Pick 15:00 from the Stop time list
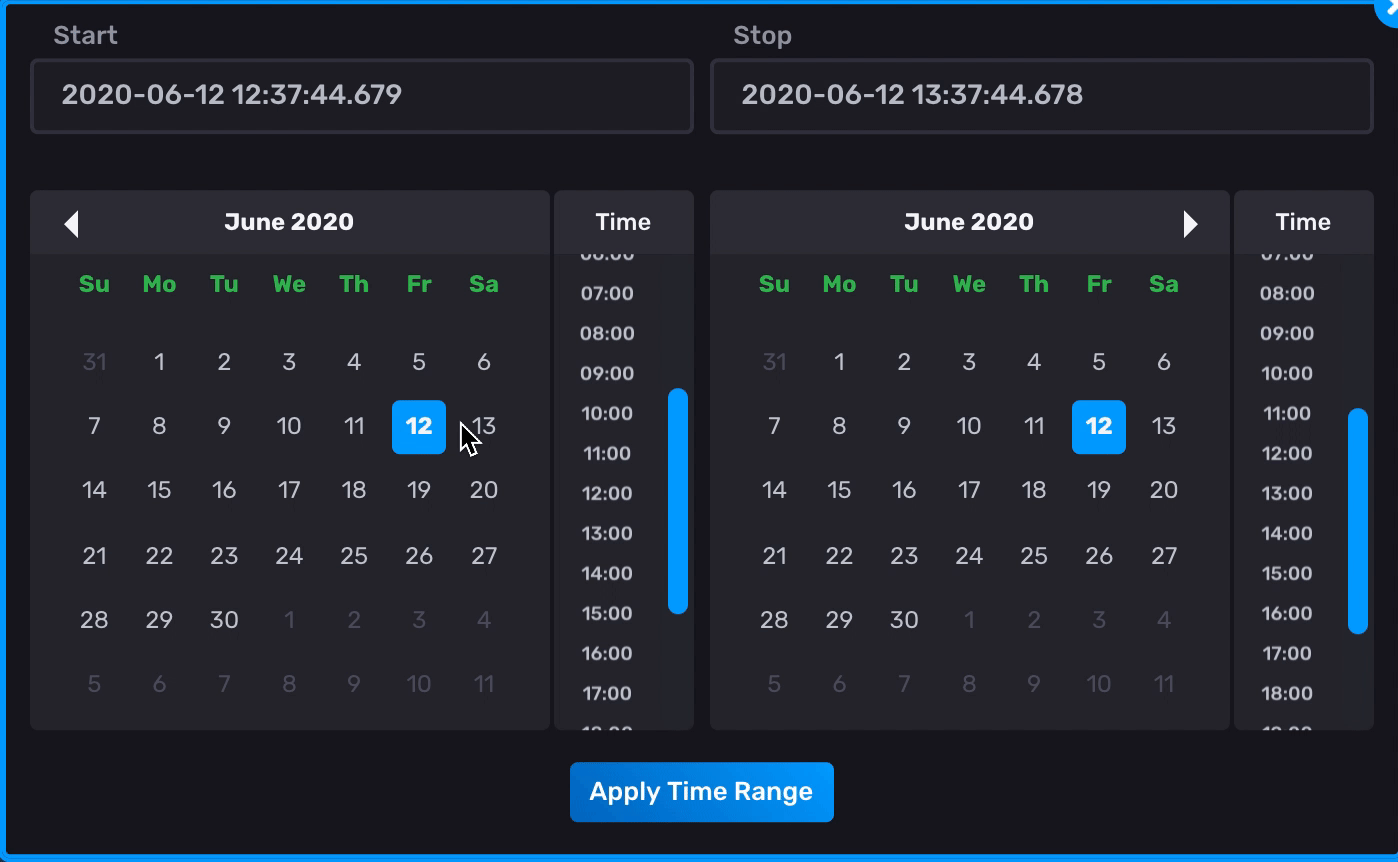This screenshot has height=862, width=1398. [1286, 573]
